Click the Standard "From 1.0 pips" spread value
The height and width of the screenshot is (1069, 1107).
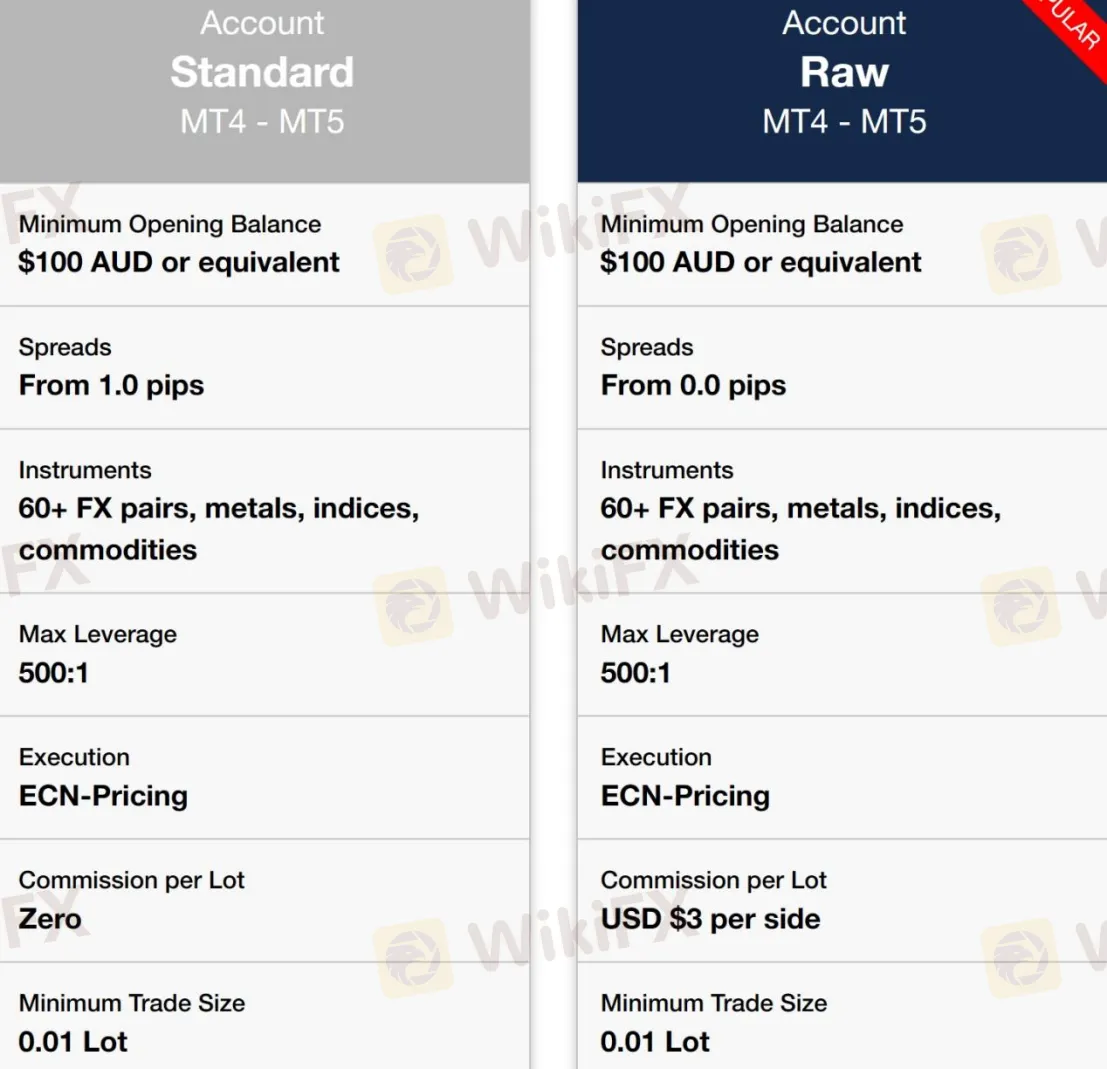[x=111, y=386]
